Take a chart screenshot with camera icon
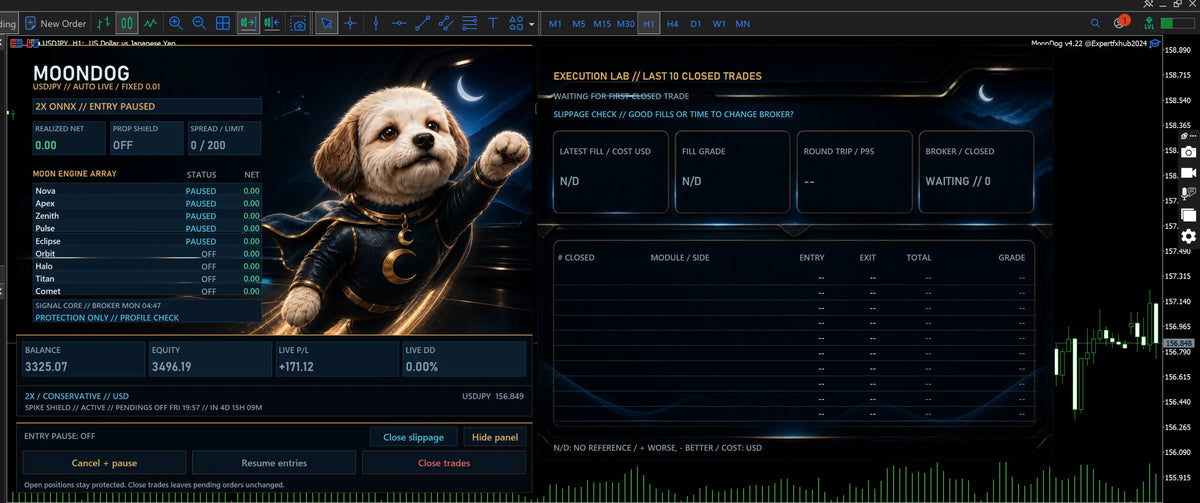1200x503 pixels. tap(298, 22)
